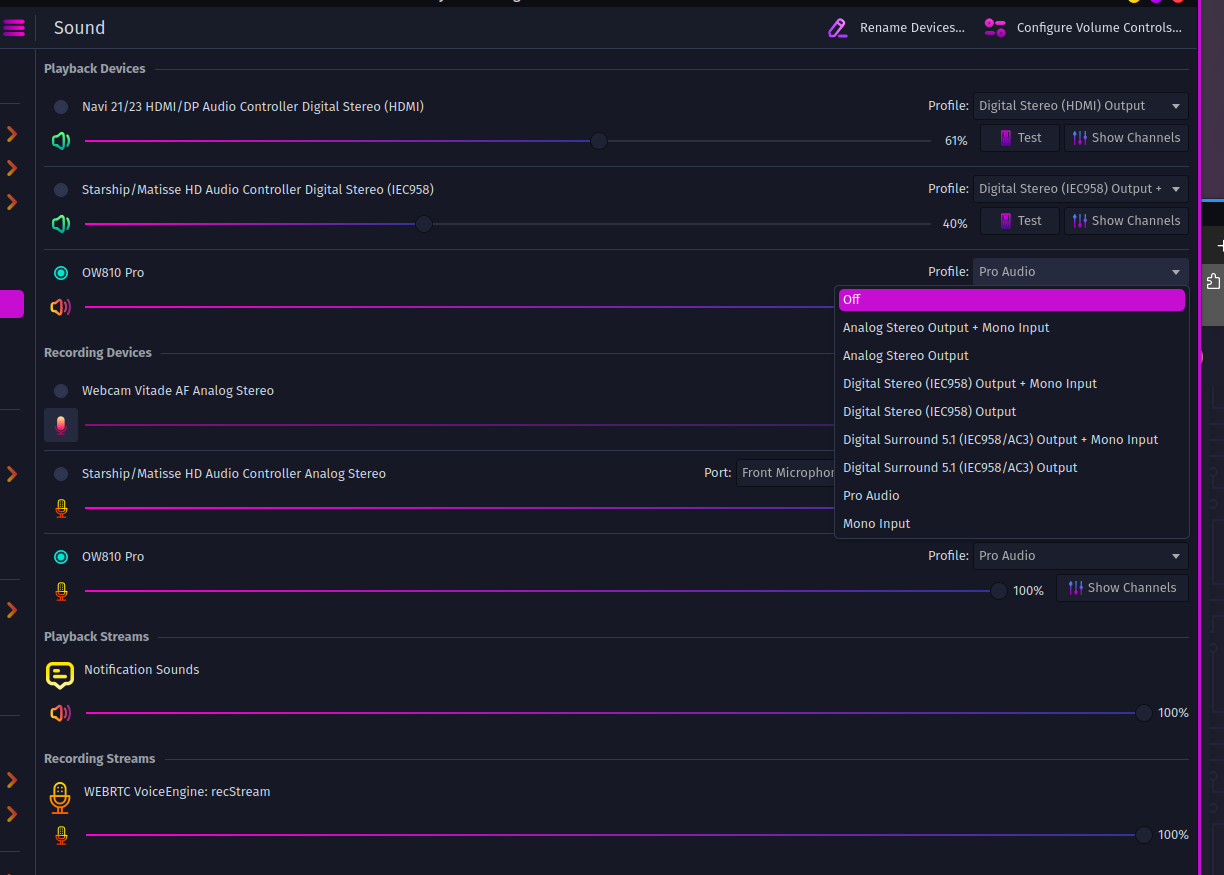Click the Recording Devices section heading
The height and width of the screenshot is (875, 1224).
[98, 353]
